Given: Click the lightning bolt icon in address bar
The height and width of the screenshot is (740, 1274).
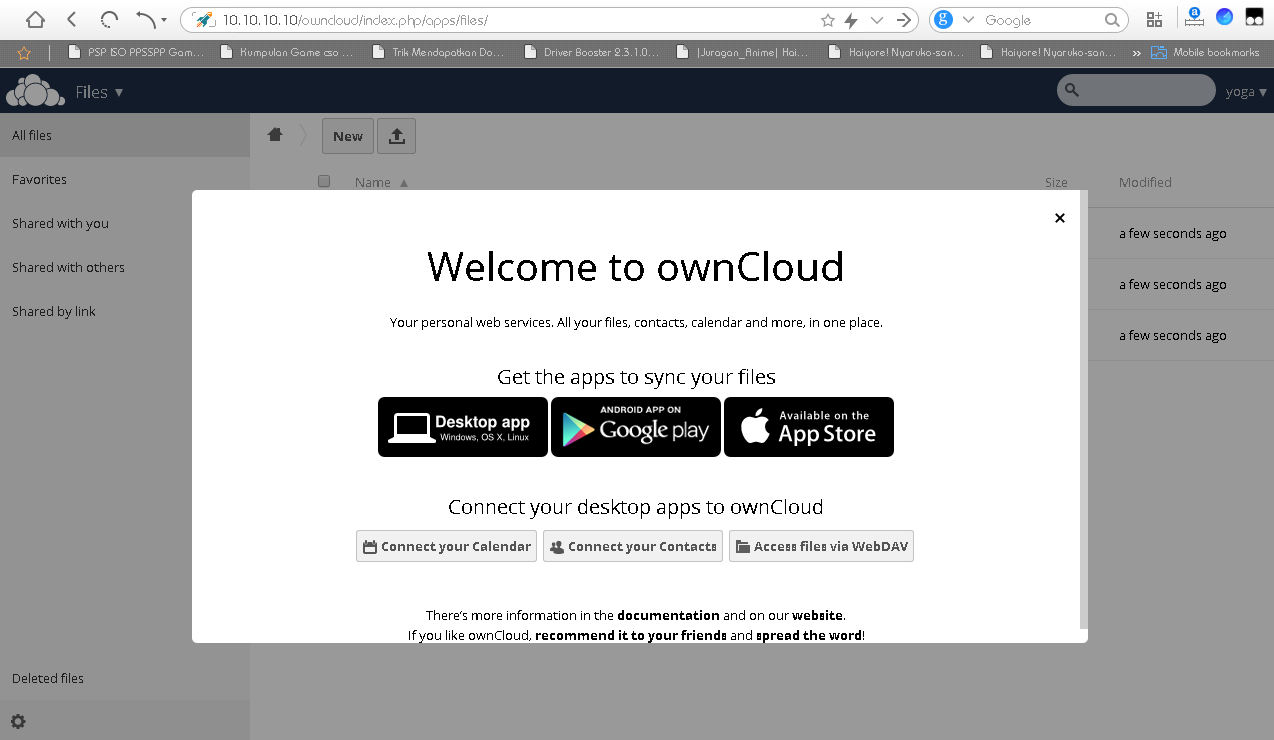Looking at the screenshot, I should click(852, 20).
